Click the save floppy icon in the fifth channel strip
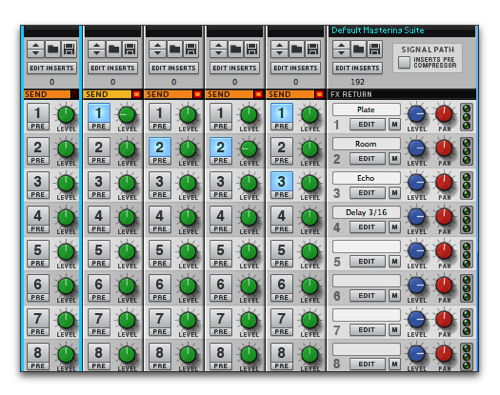The height and width of the screenshot is (395, 500). coord(313,49)
